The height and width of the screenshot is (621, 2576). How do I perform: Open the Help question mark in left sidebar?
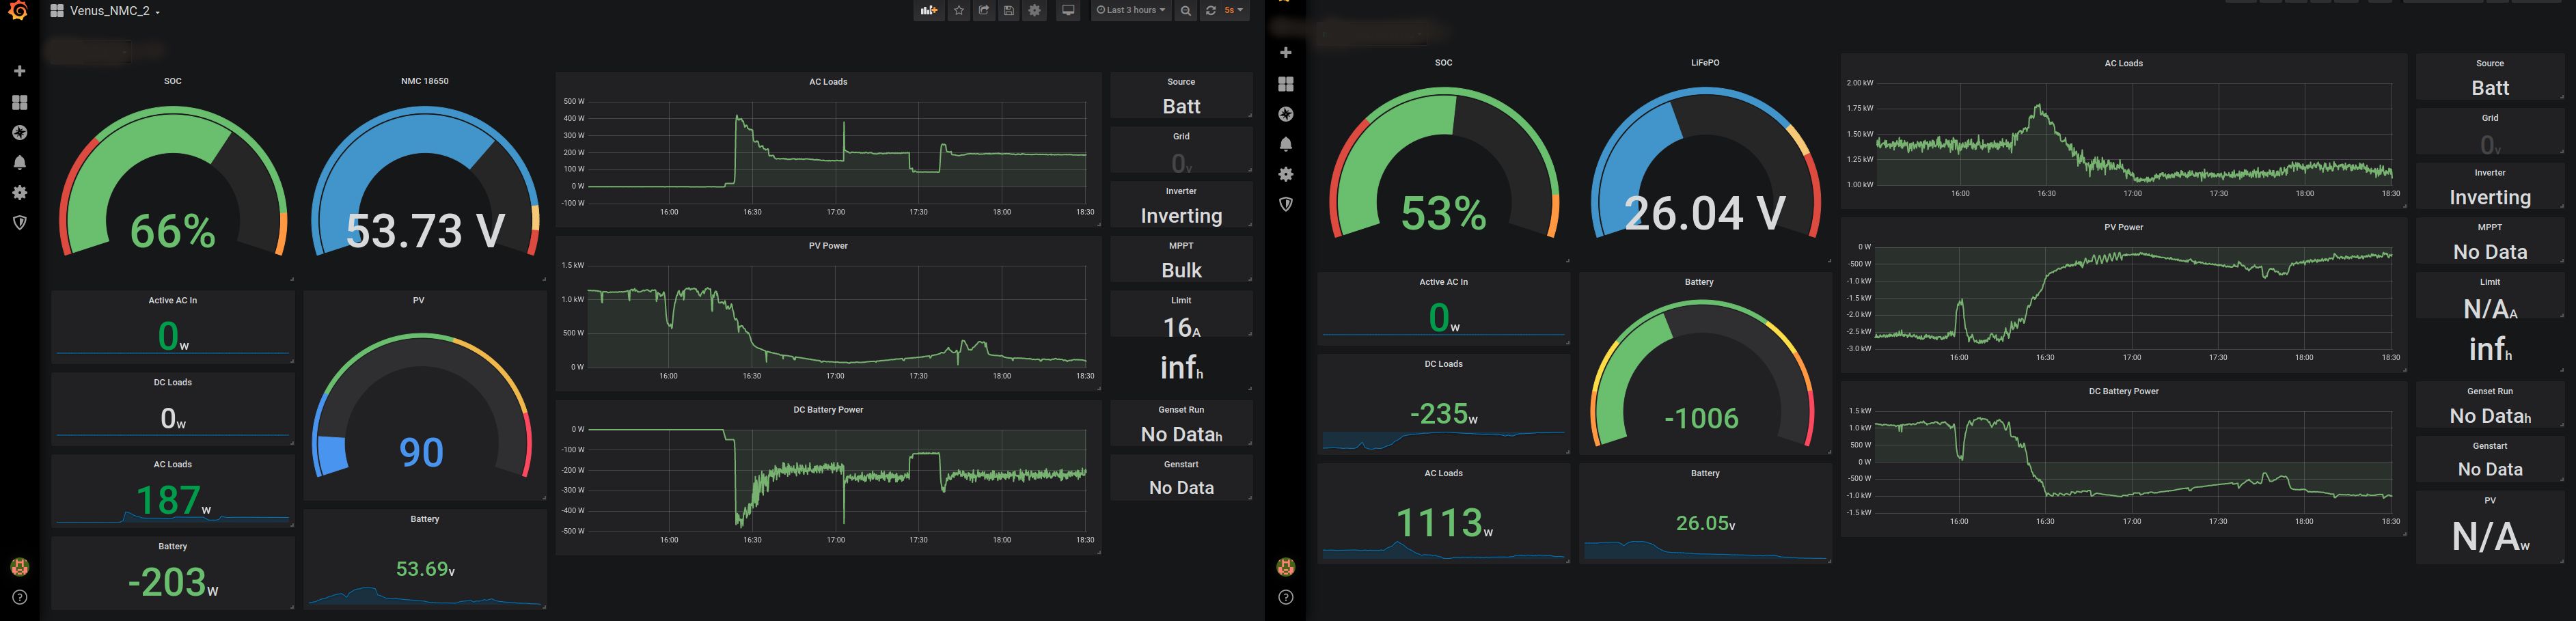(19, 597)
